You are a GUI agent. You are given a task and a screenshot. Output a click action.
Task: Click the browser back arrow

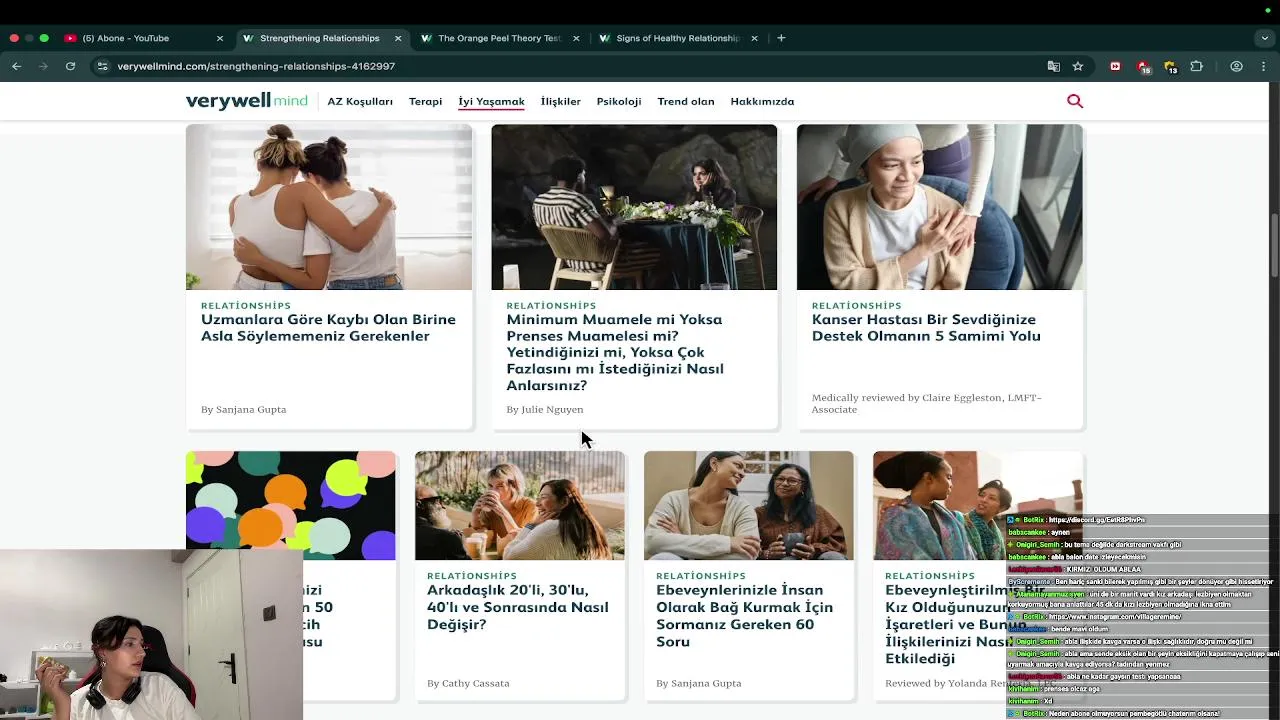pos(17,66)
